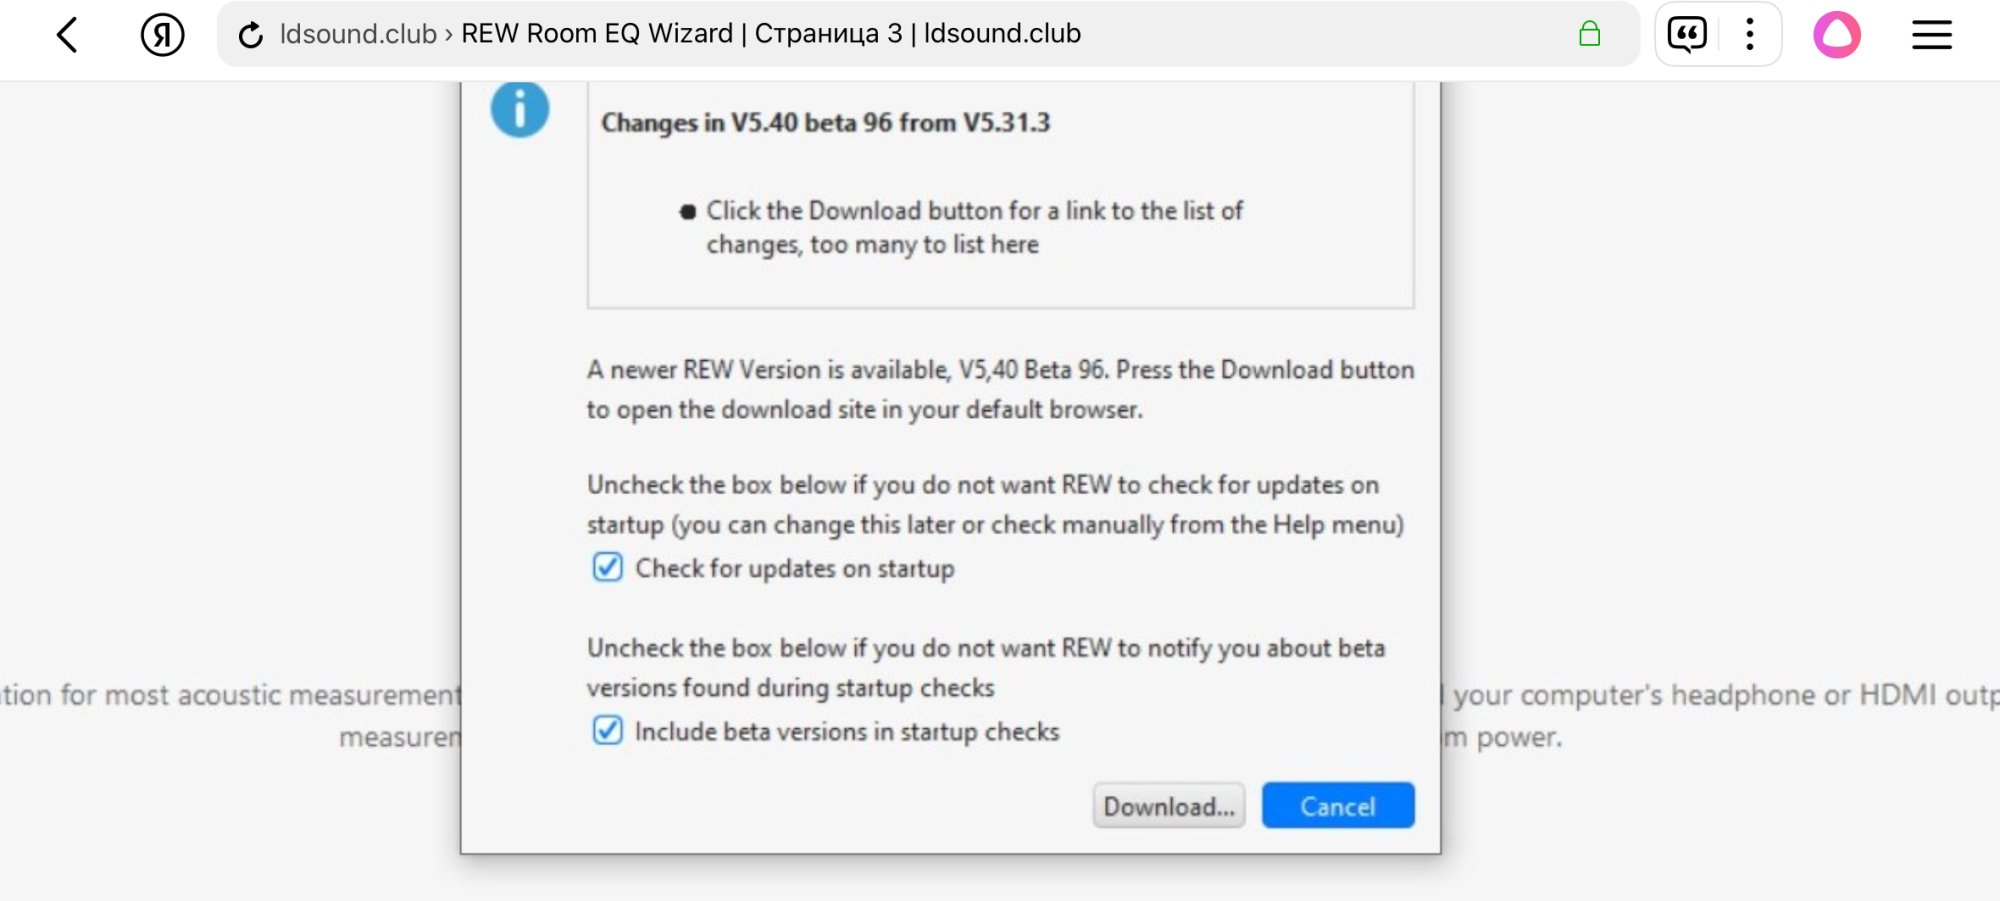Click the blue info icon in dialog
This screenshot has height=901, width=2000.
[519, 109]
